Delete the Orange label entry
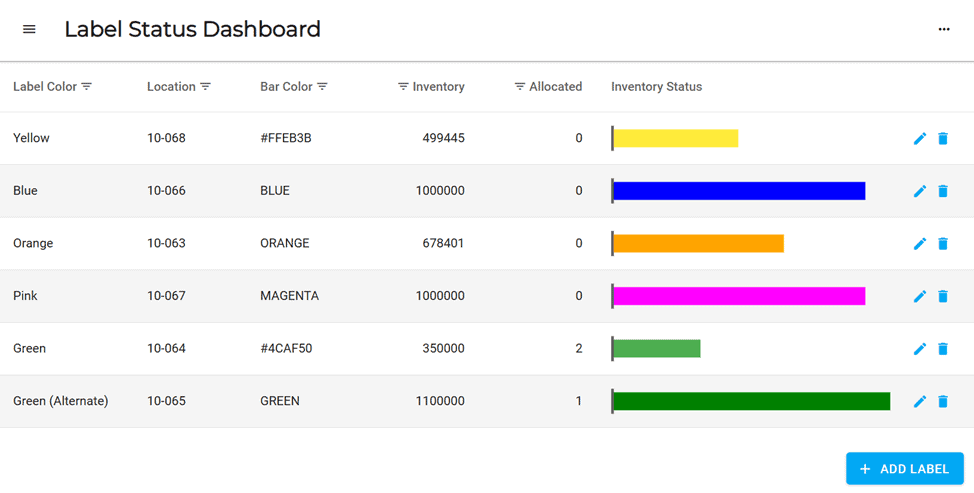The image size is (974, 493). tap(943, 244)
